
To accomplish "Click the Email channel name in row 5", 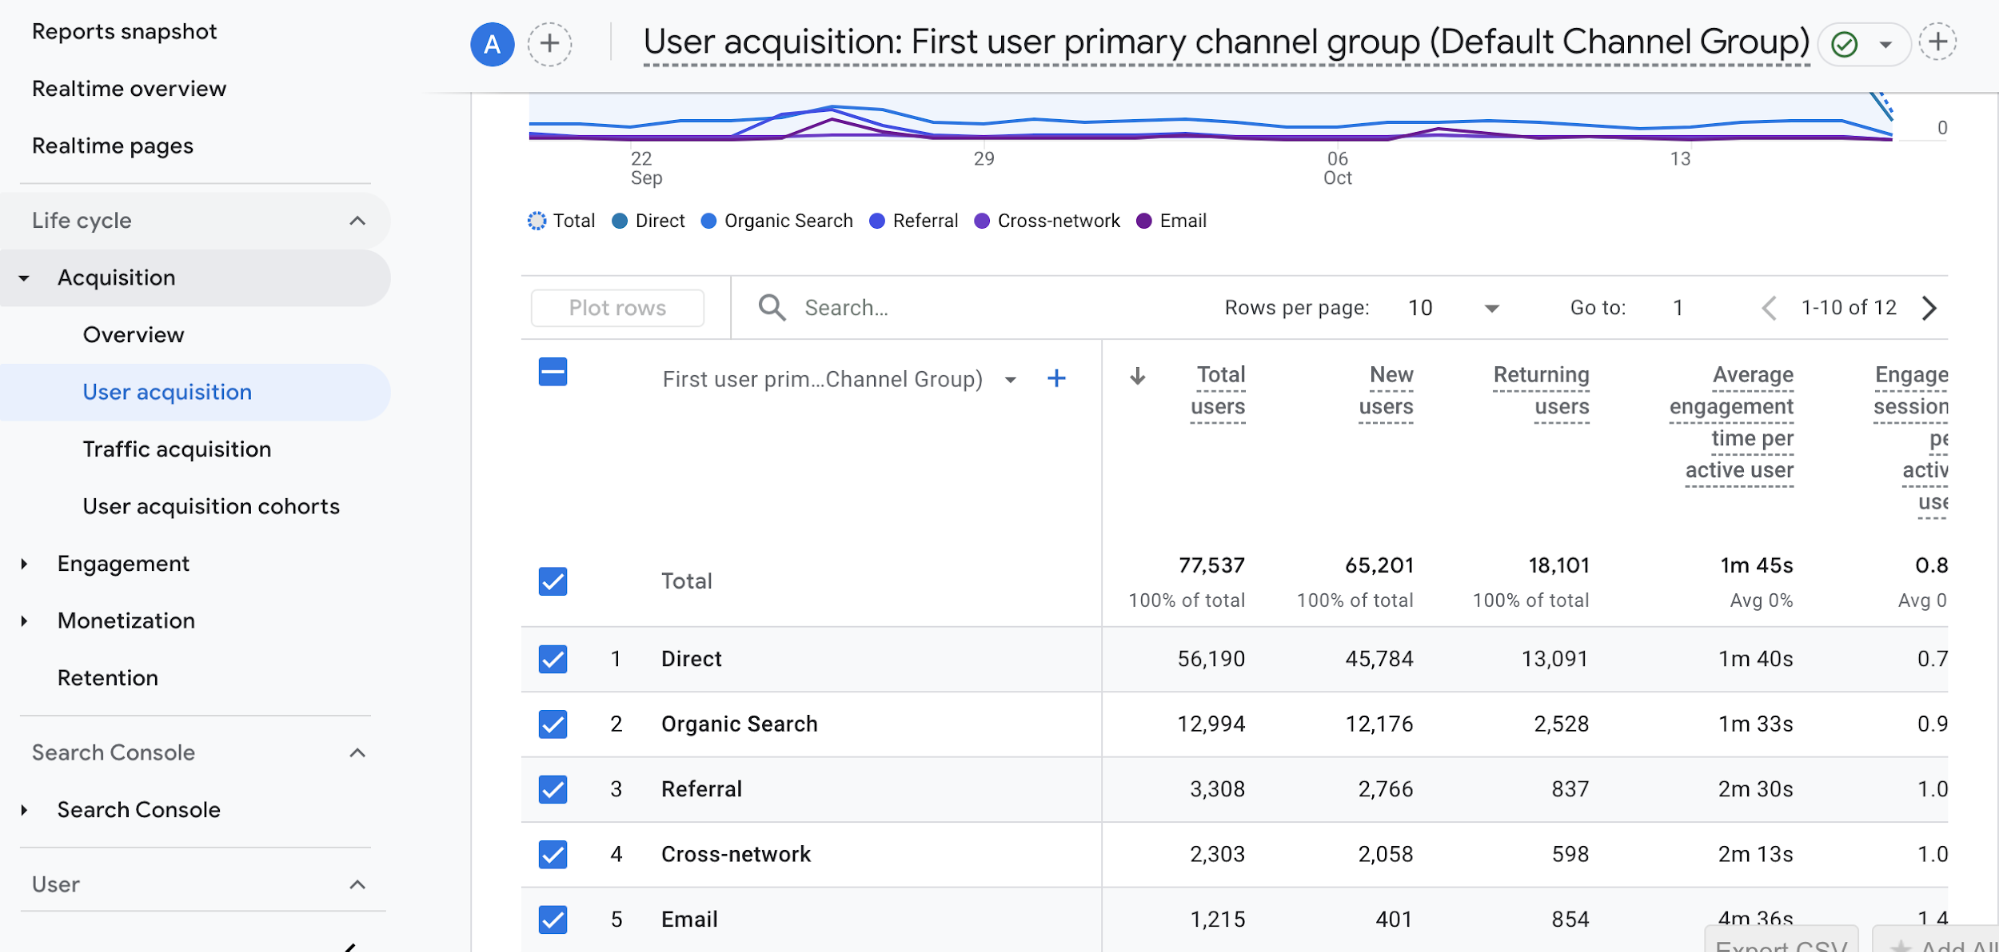I will pos(689,919).
